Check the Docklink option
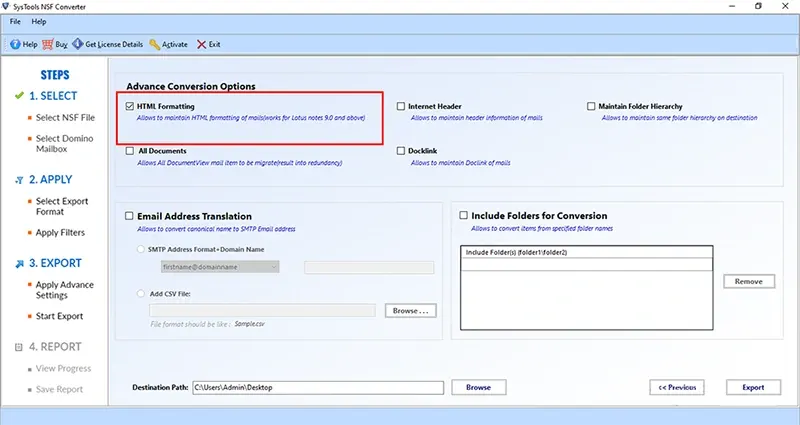The width and height of the screenshot is (800, 425). 401,151
